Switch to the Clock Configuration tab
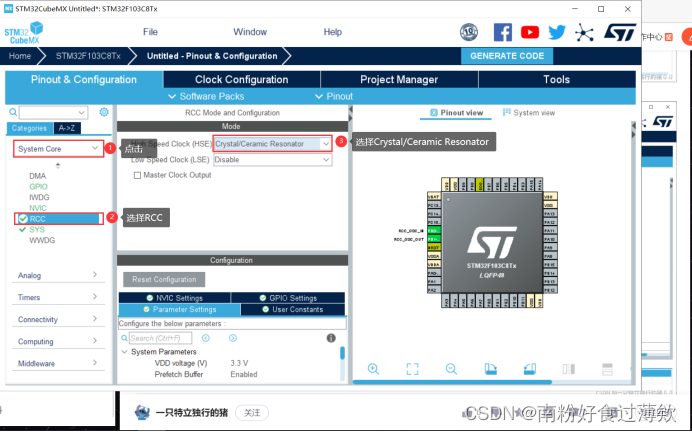Viewport: 692px width, 432px height. click(242, 80)
